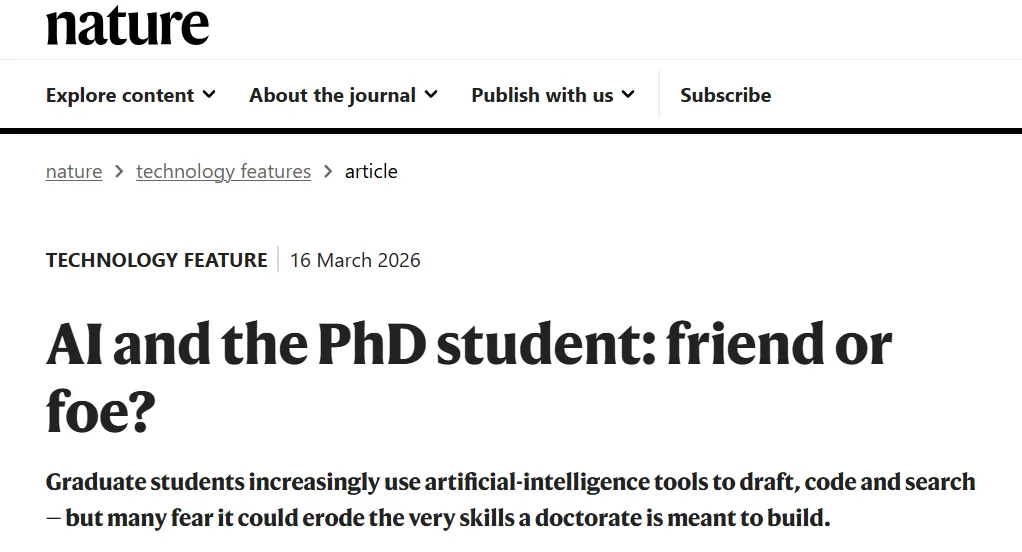
Task: Click the TECHNOLOGY FEATURE category label
Action: [156, 260]
